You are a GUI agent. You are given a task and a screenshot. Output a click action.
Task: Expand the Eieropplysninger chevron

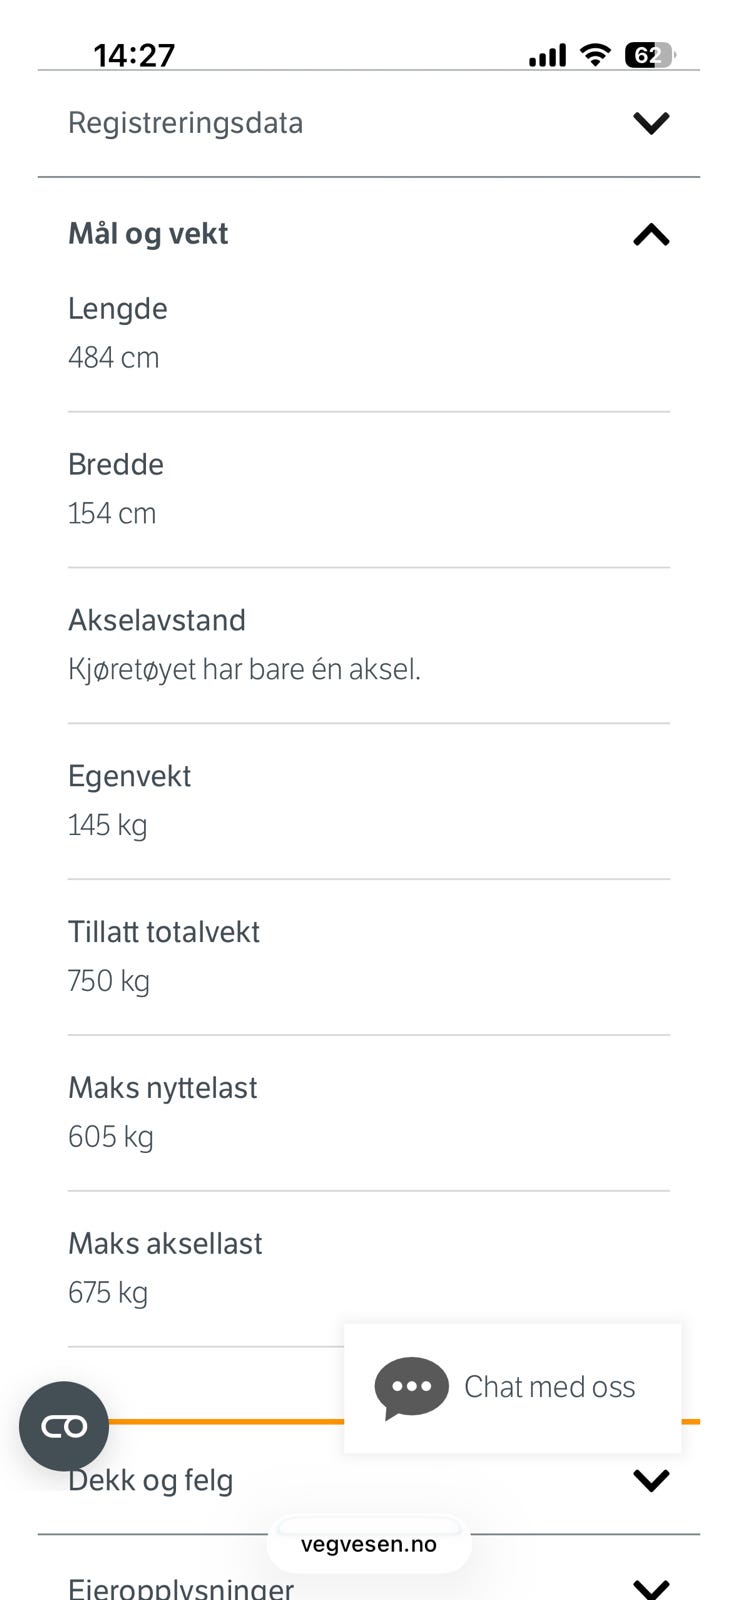pyautogui.click(x=651, y=1588)
